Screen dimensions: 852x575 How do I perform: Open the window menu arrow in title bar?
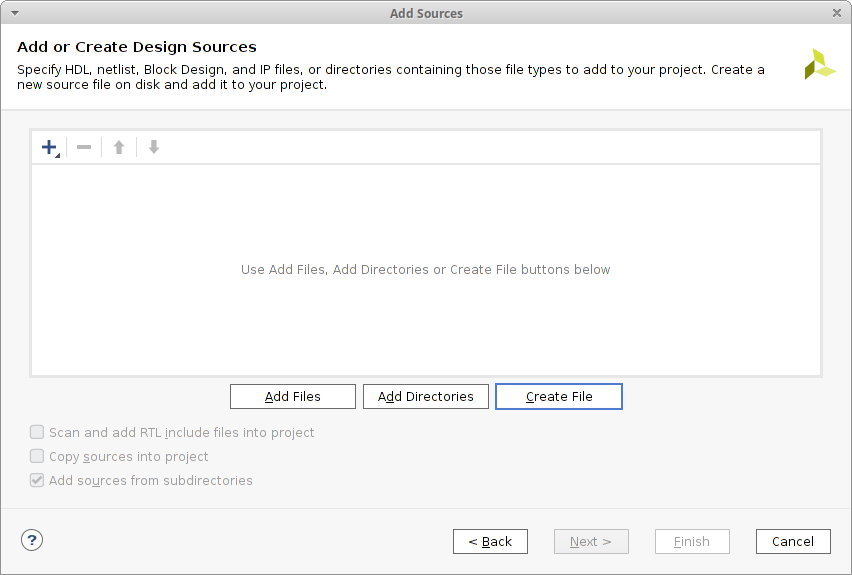[12, 13]
